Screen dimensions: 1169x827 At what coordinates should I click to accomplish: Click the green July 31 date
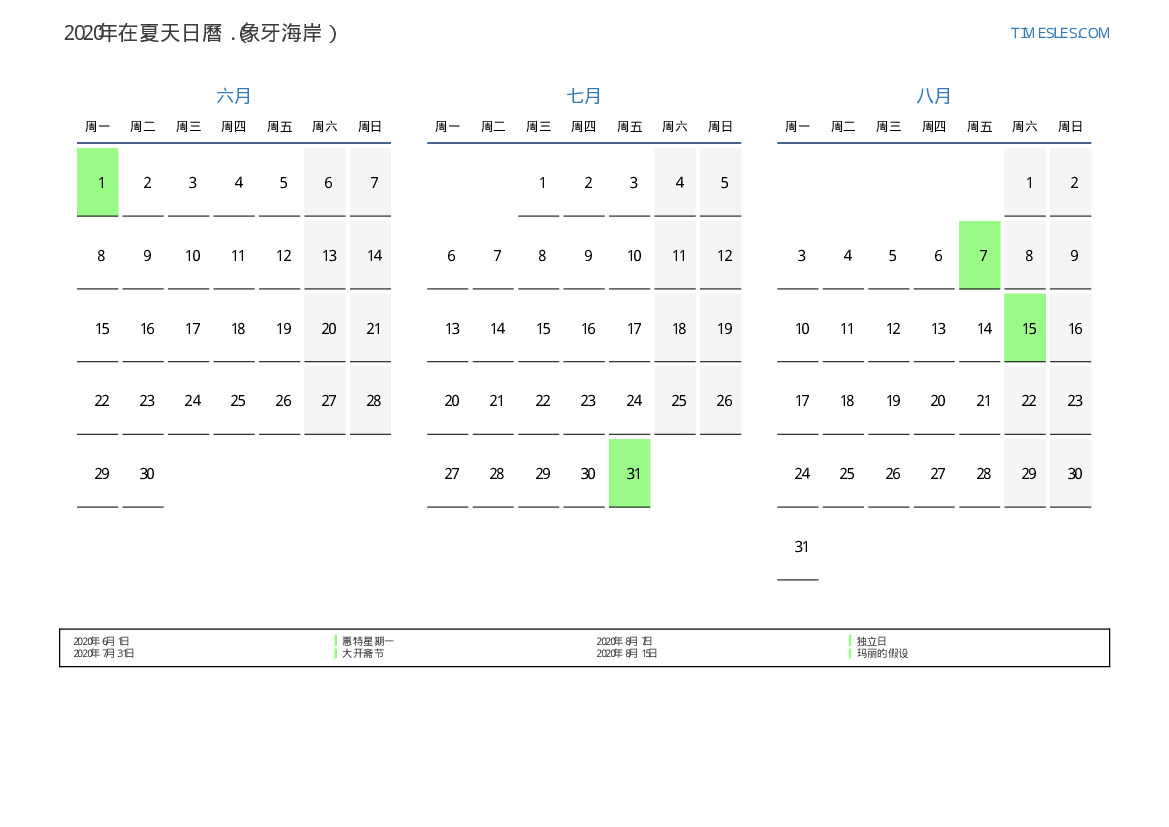click(630, 473)
